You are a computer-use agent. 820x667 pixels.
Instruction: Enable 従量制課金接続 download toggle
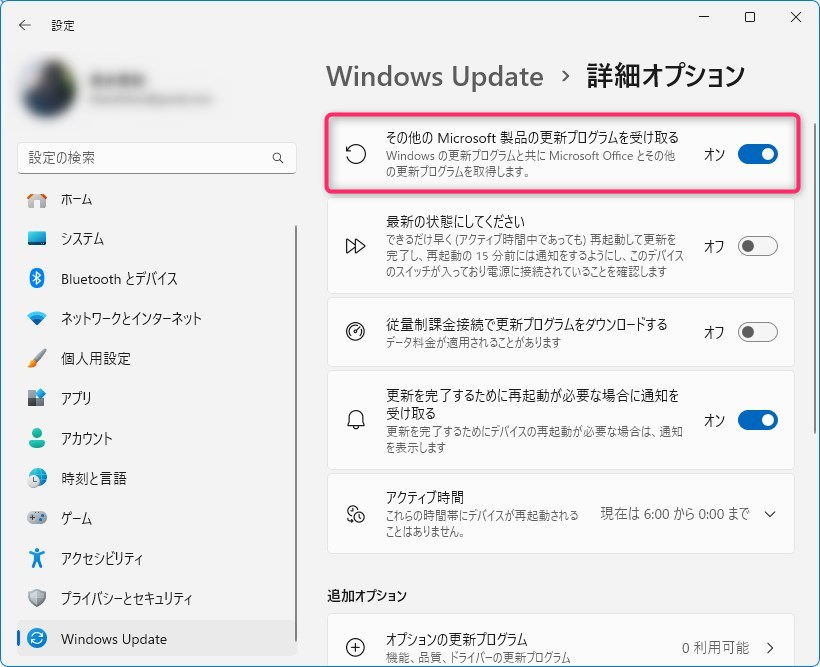(x=757, y=332)
